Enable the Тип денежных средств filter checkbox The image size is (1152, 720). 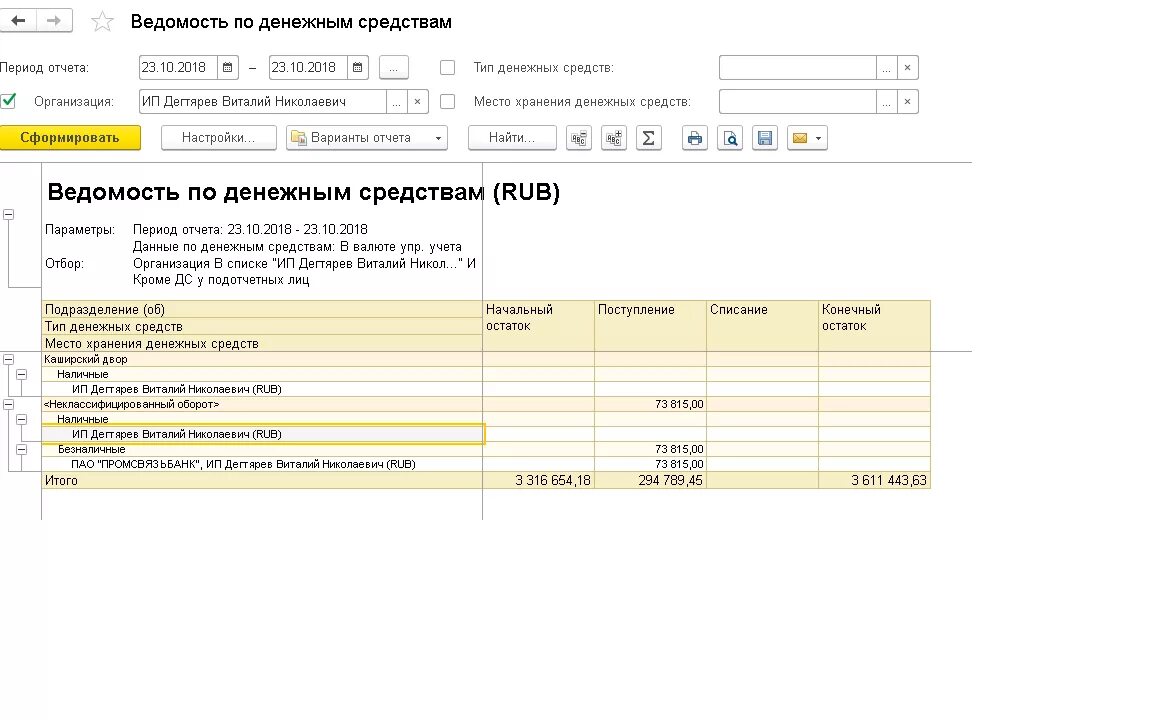tap(447, 67)
